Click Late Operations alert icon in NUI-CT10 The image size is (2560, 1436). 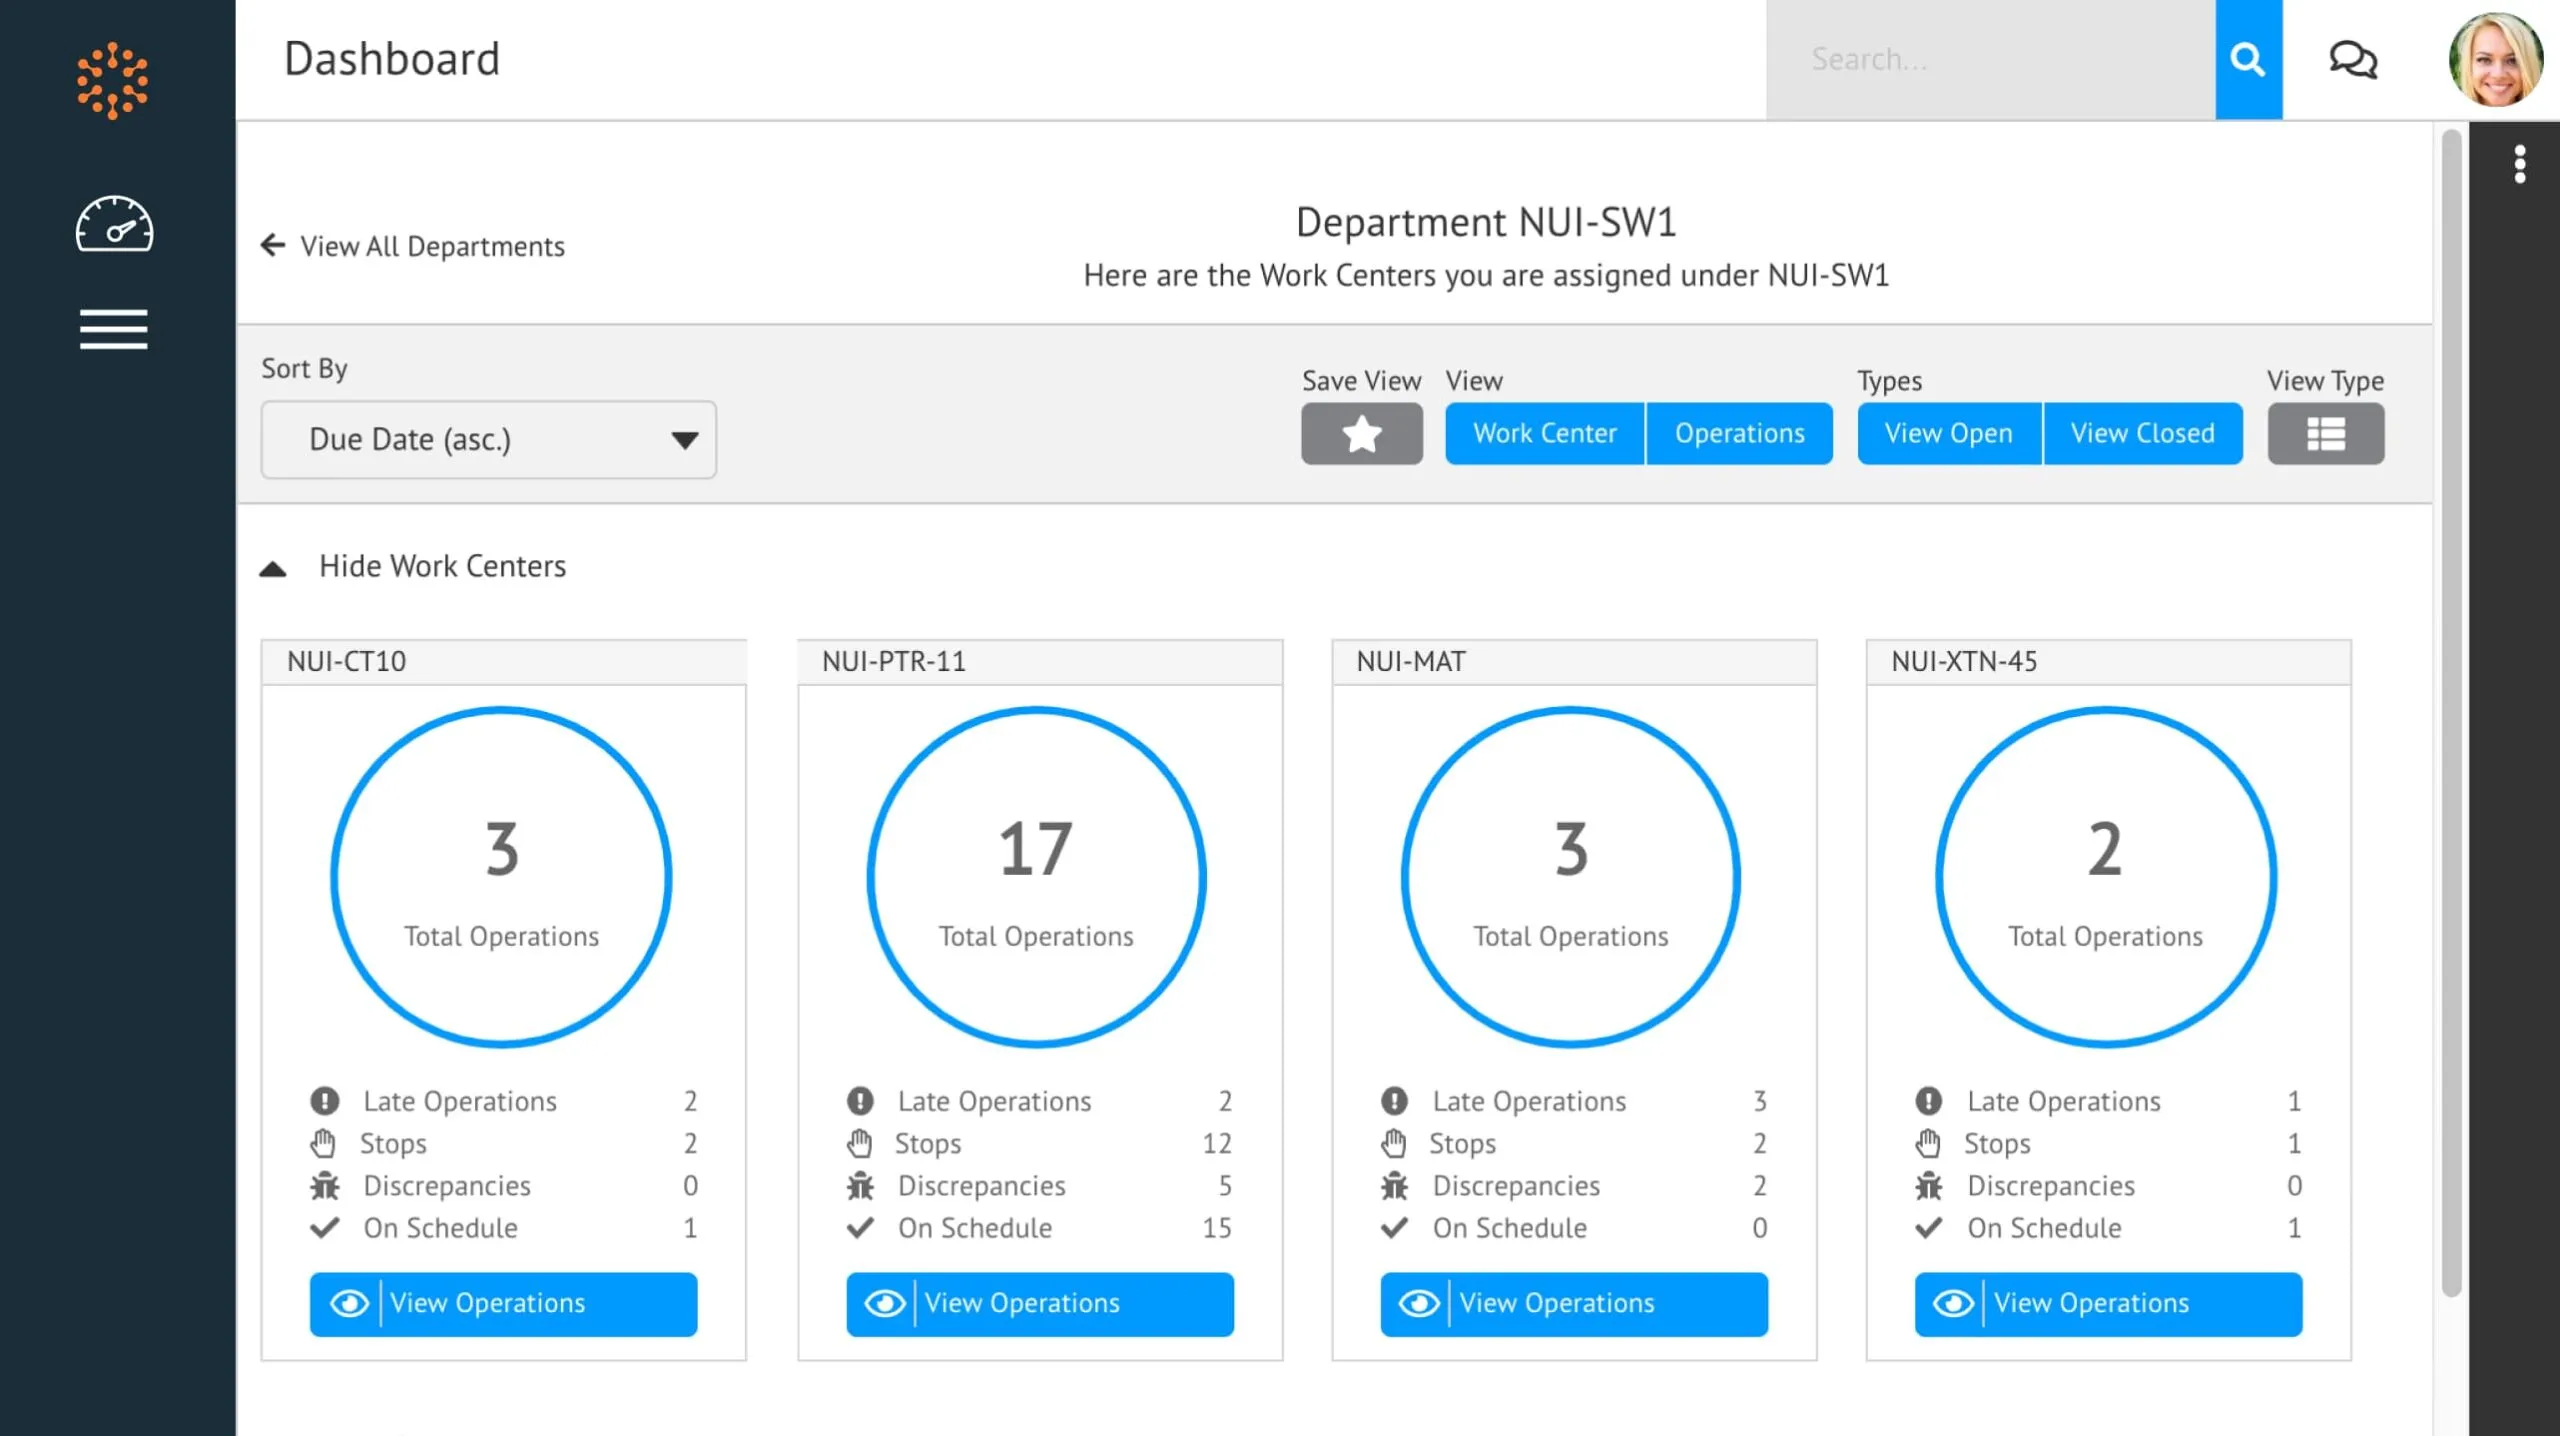click(x=324, y=1100)
